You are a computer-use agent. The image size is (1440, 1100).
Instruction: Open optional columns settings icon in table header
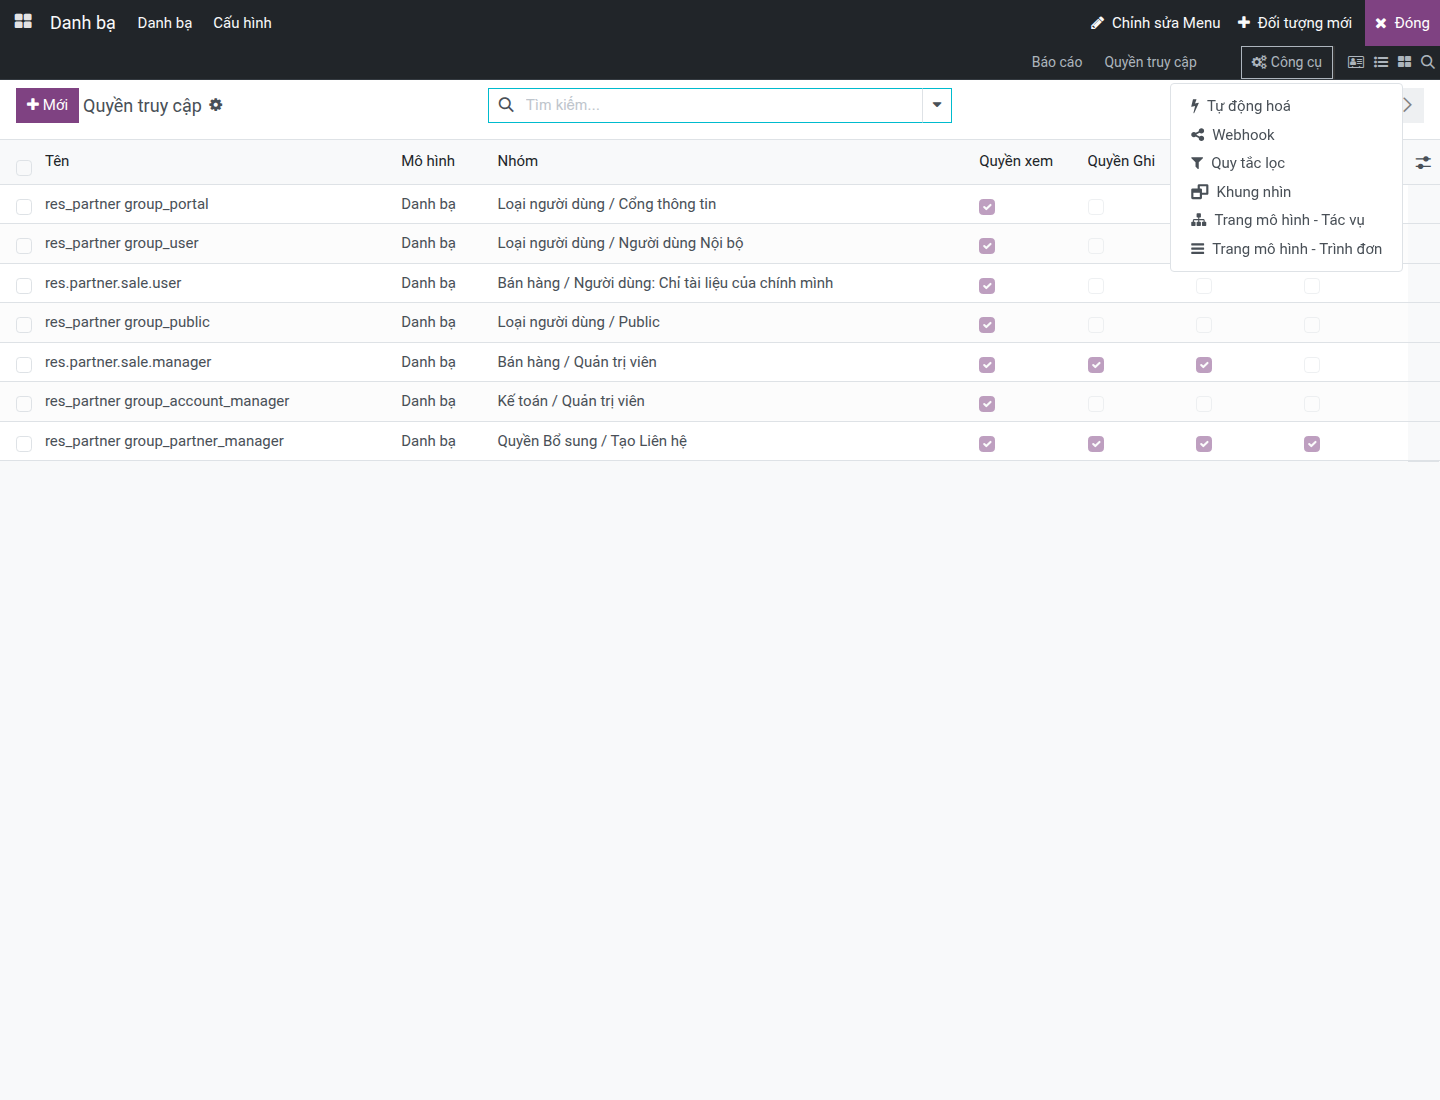point(1423,162)
